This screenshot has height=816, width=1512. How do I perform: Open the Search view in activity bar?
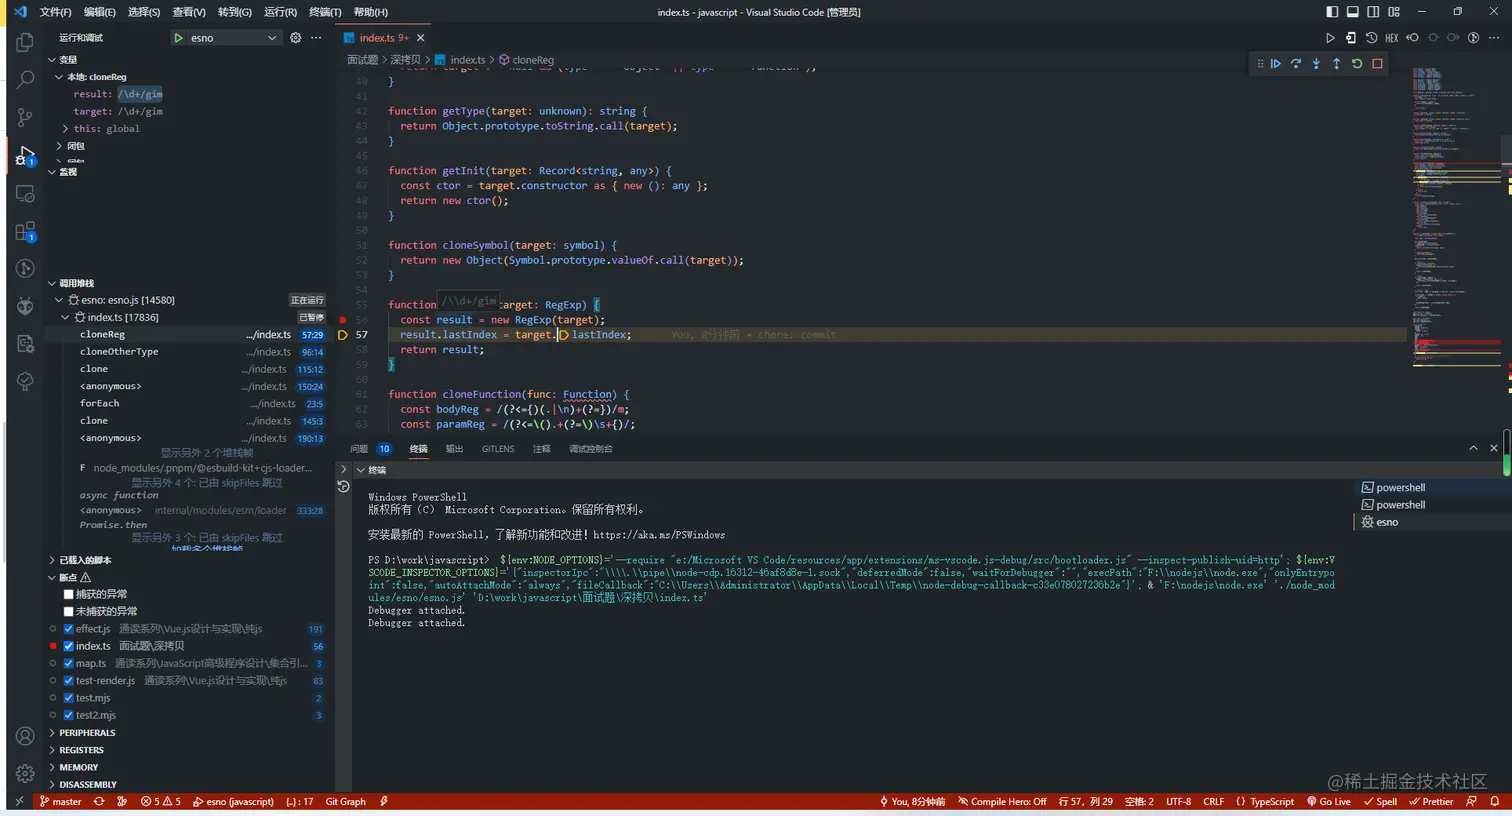pos(25,80)
